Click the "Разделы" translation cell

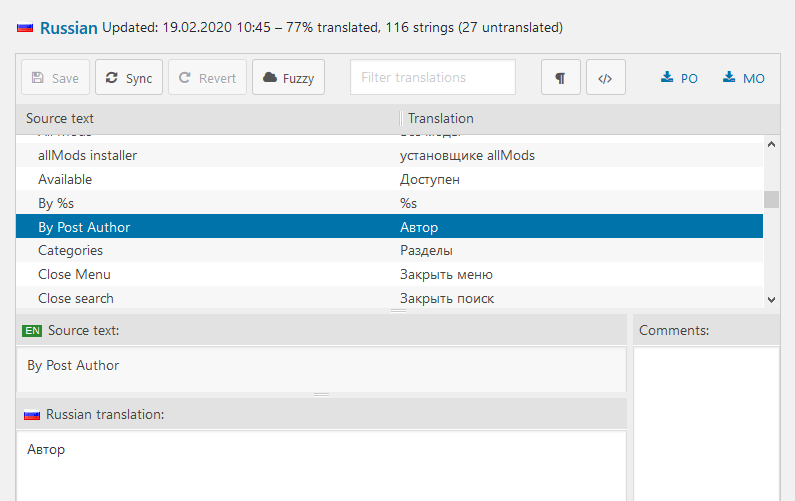click(426, 250)
